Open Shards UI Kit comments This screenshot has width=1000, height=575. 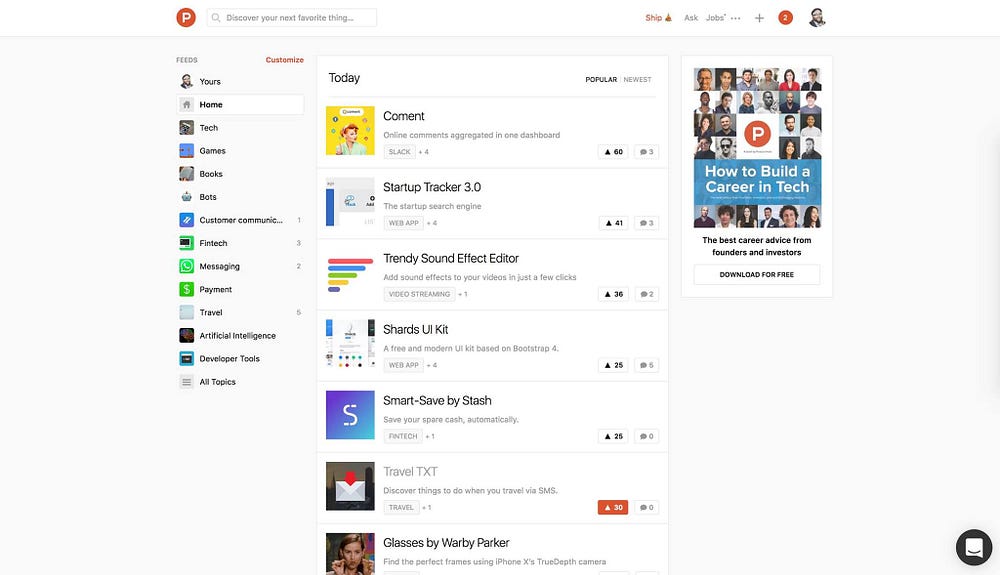pos(646,365)
